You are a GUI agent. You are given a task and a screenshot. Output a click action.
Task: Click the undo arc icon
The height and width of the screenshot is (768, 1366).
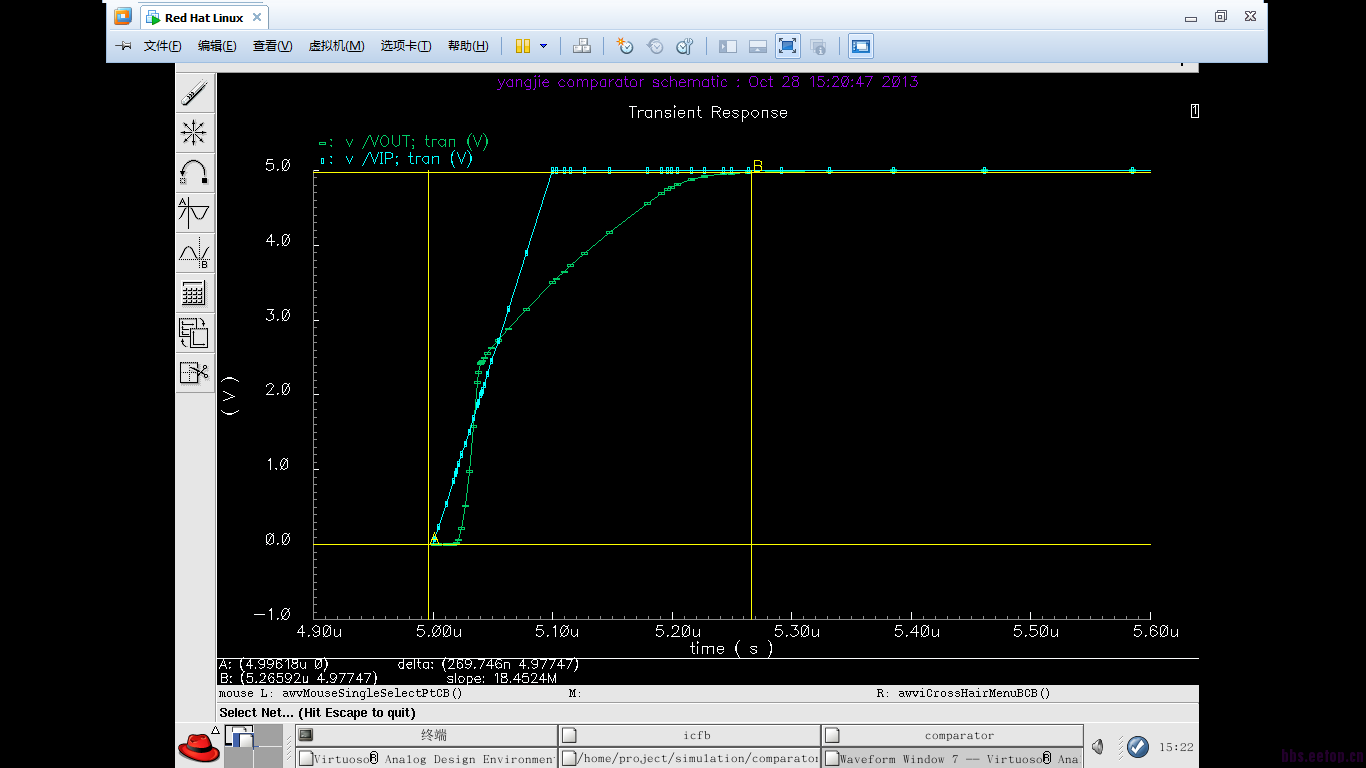[194, 172]
